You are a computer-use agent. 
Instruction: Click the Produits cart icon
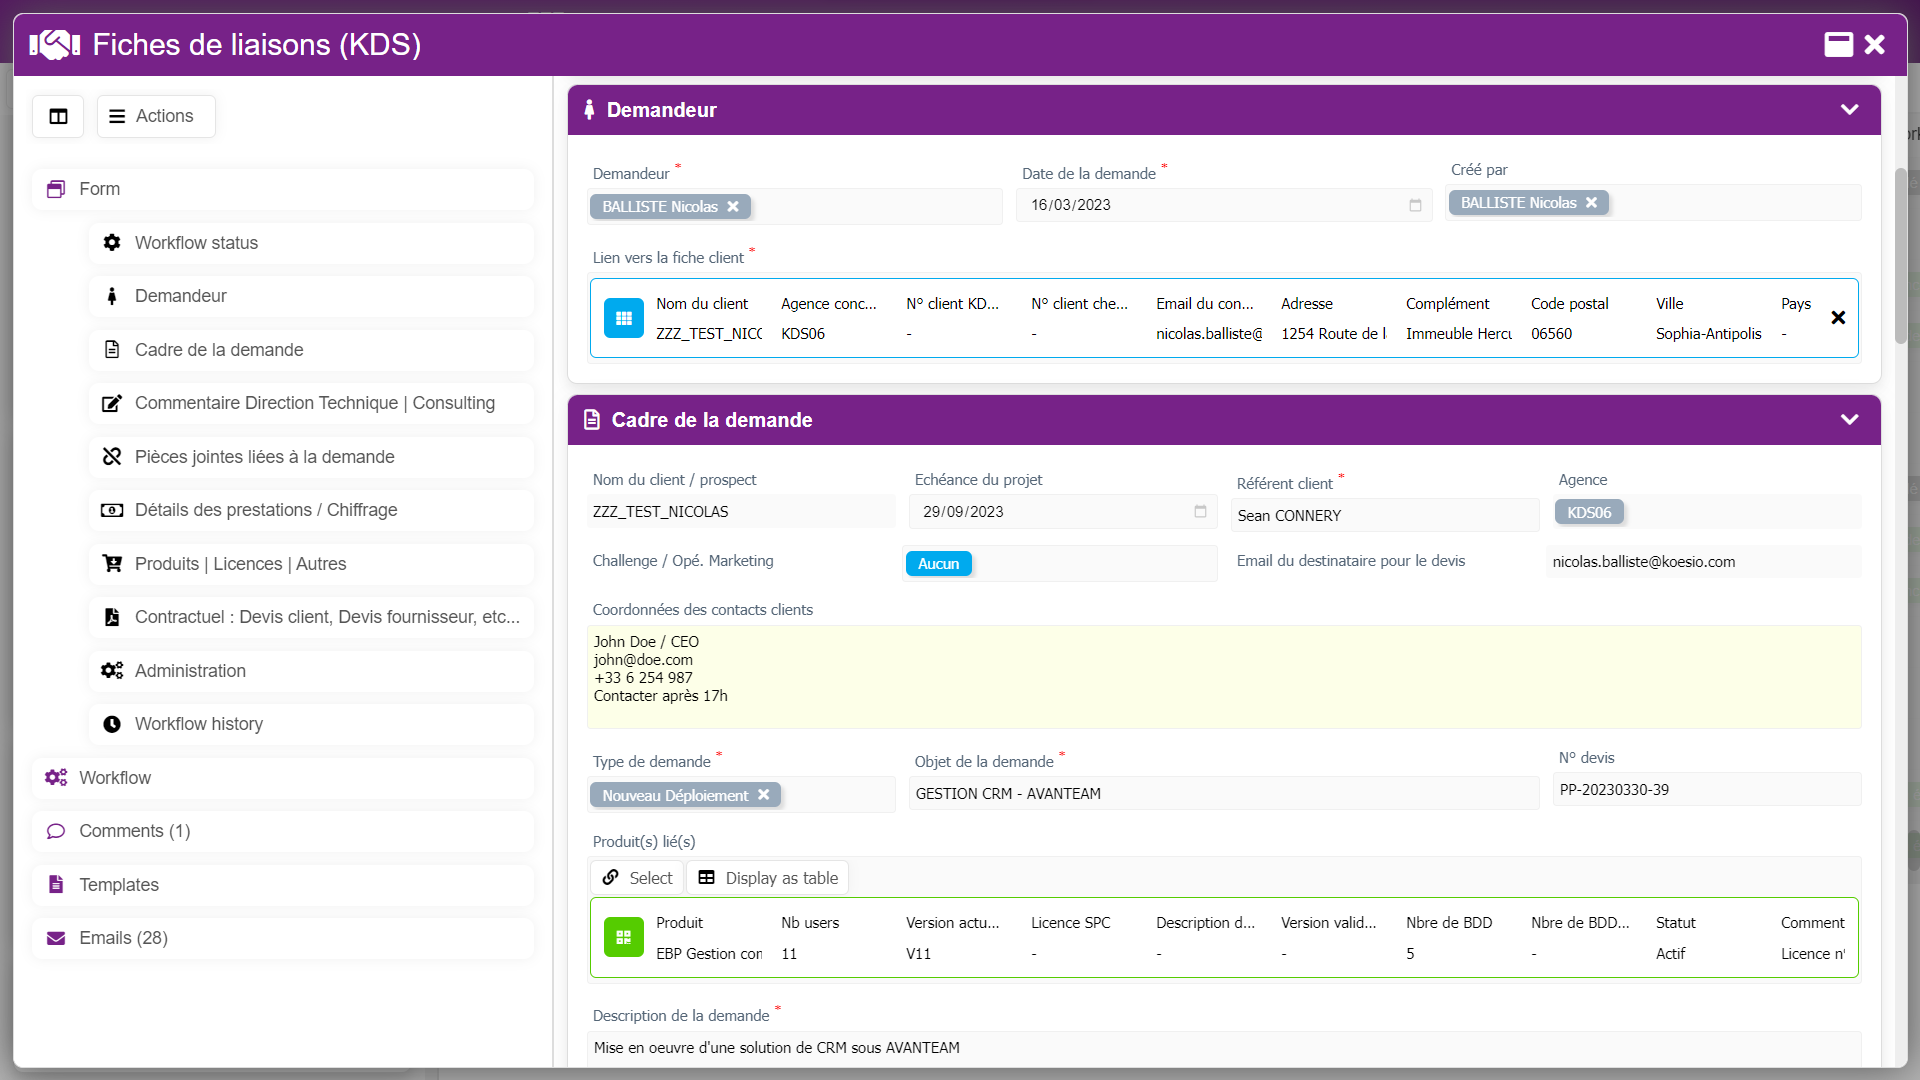(112, 564)
